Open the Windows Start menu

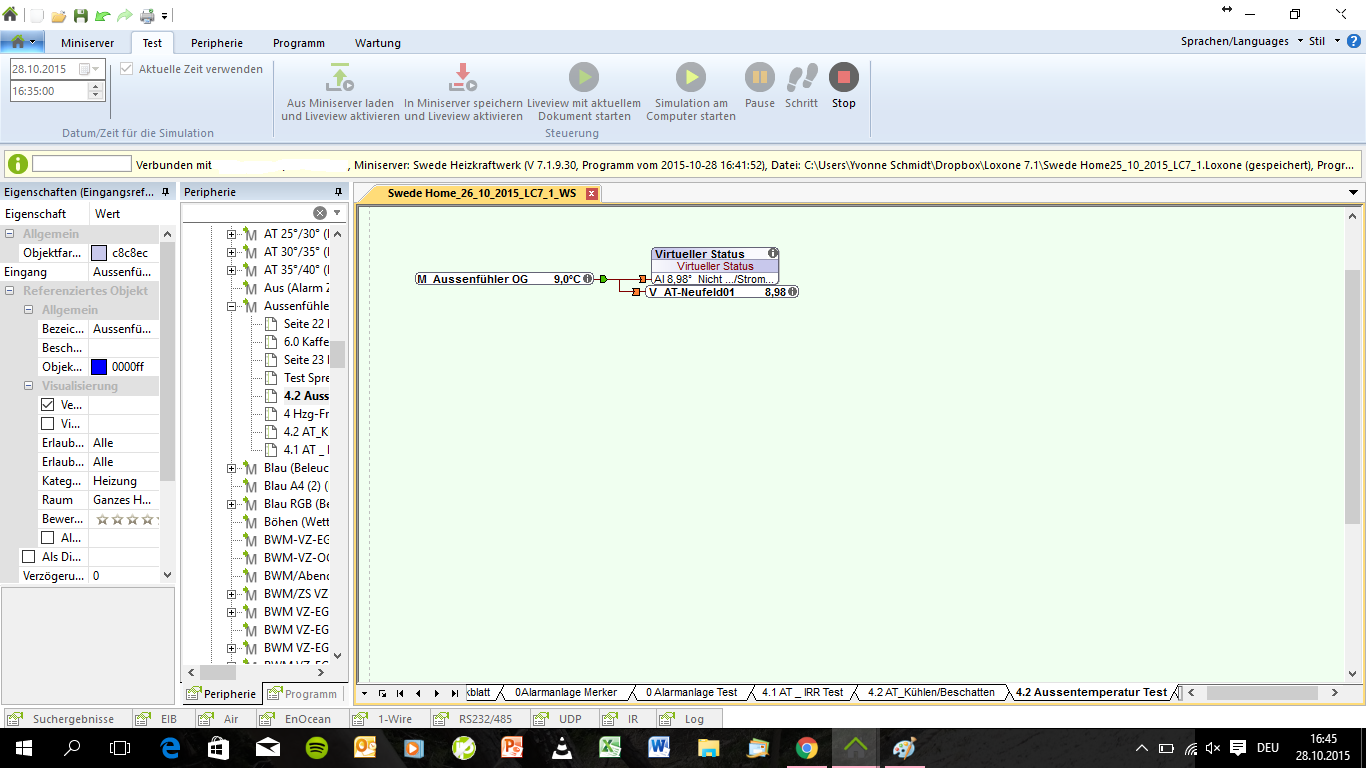click(x=23, y=747)
